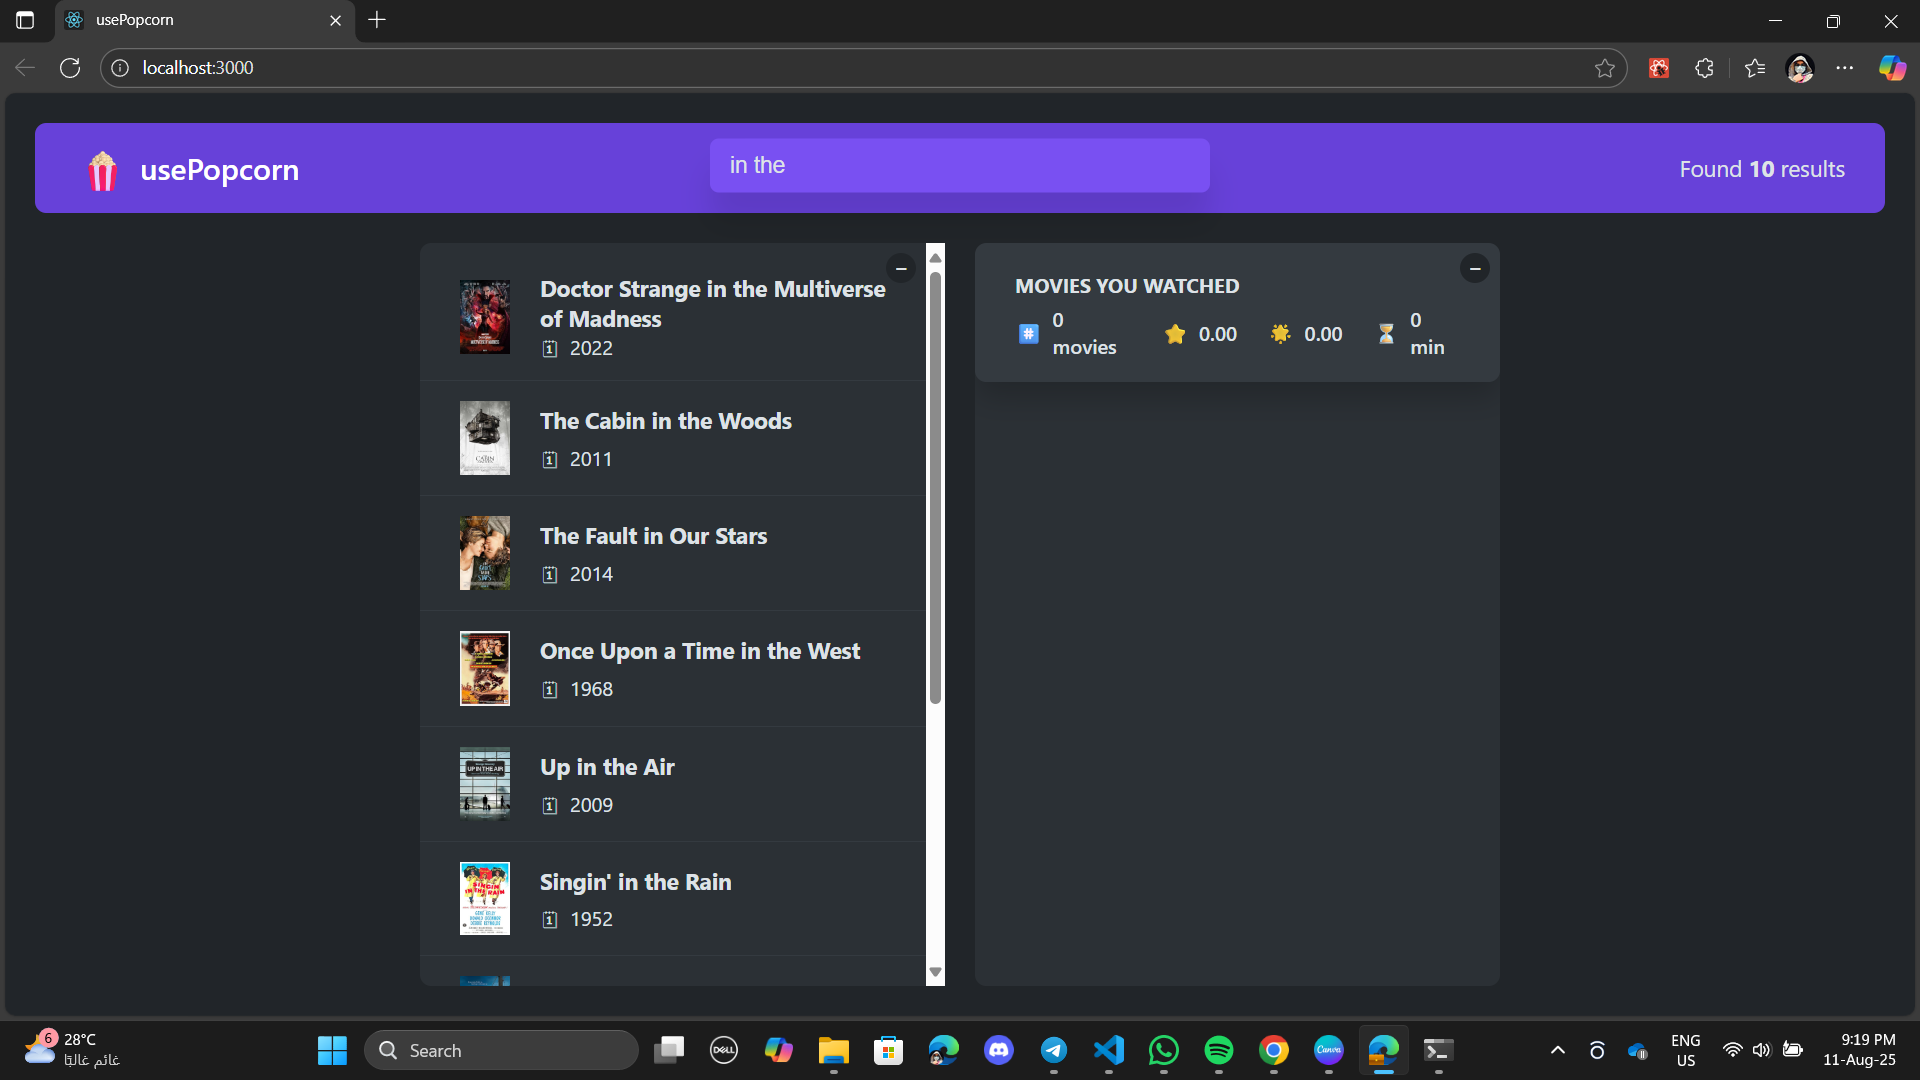Open browser Extensions puzzle icon
Screen dimensions: 1920x1080
(1704, 68)
